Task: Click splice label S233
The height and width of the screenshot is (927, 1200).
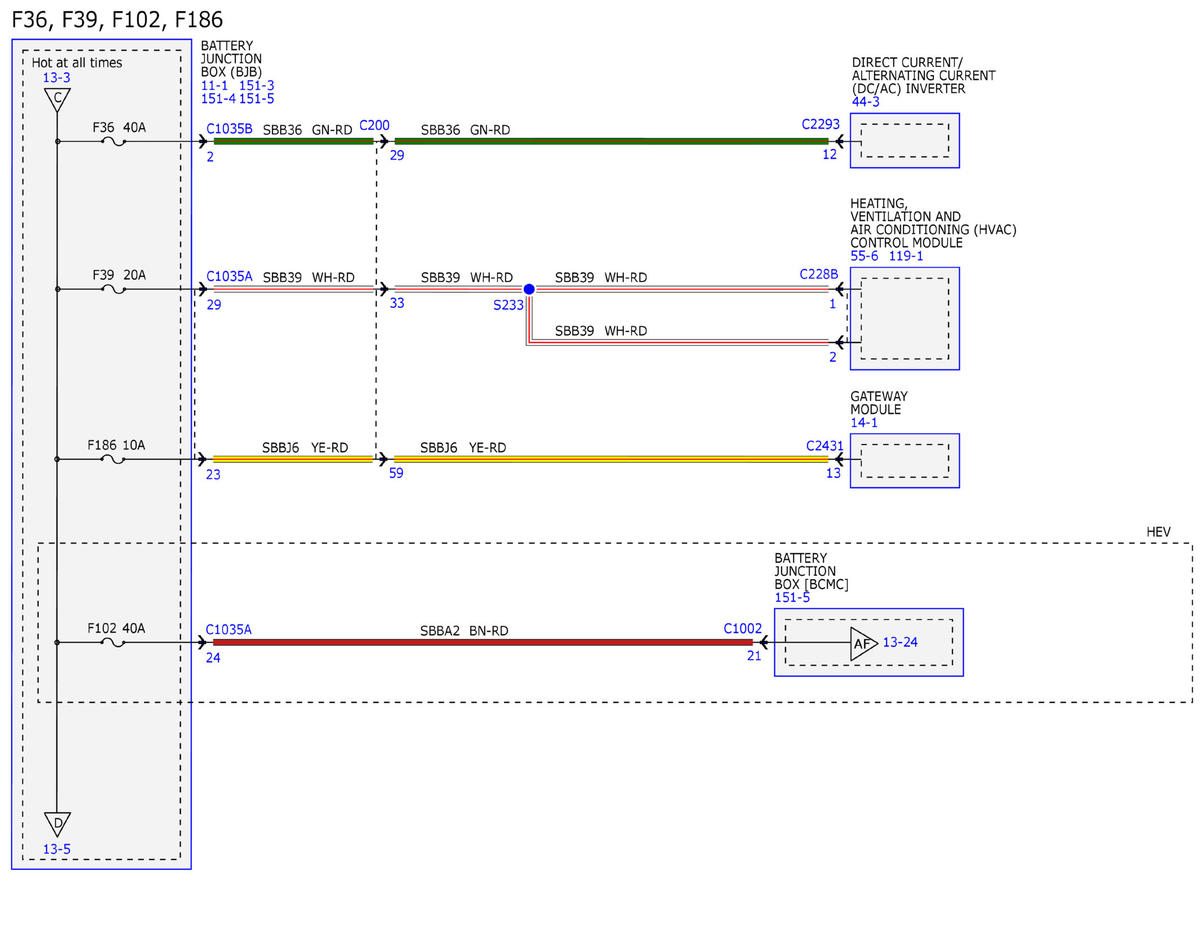Action: pyautogui.click(x=508, y=306)
